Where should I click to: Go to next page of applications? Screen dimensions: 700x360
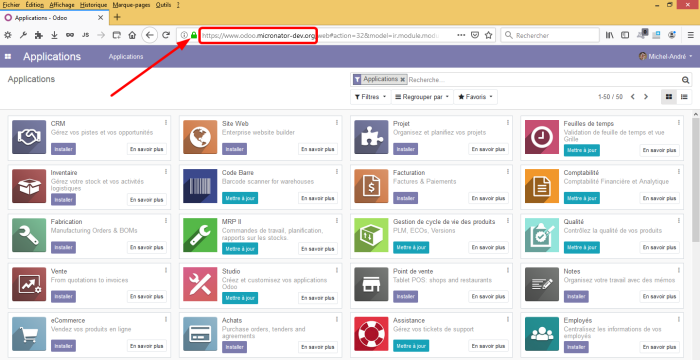(x=646, y=97)
